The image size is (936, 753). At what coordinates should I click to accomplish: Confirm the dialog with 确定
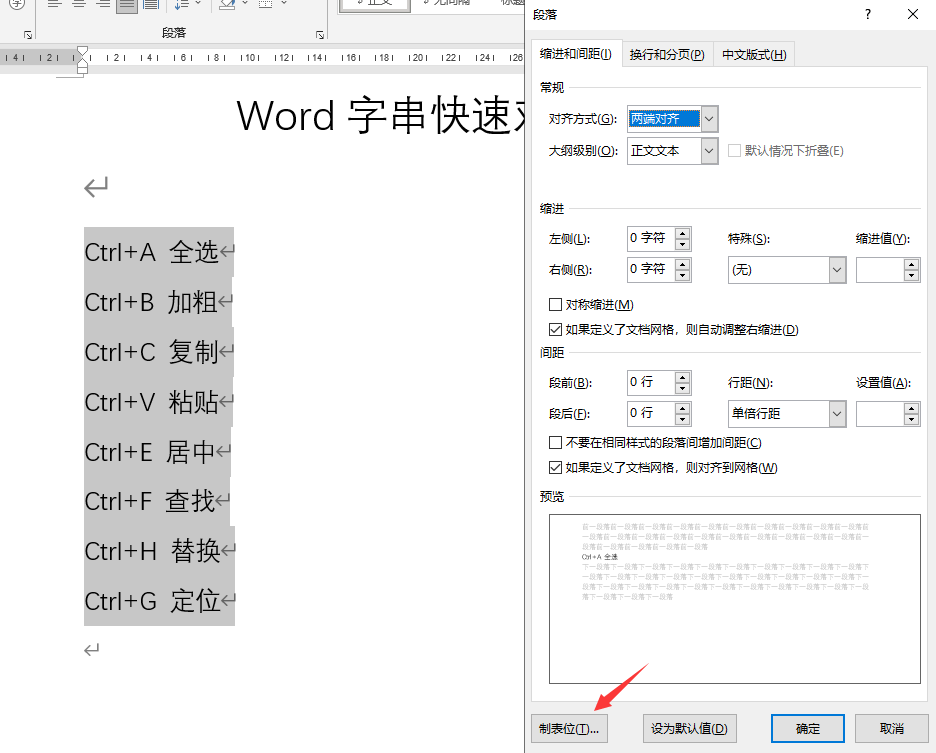point(808,729)
